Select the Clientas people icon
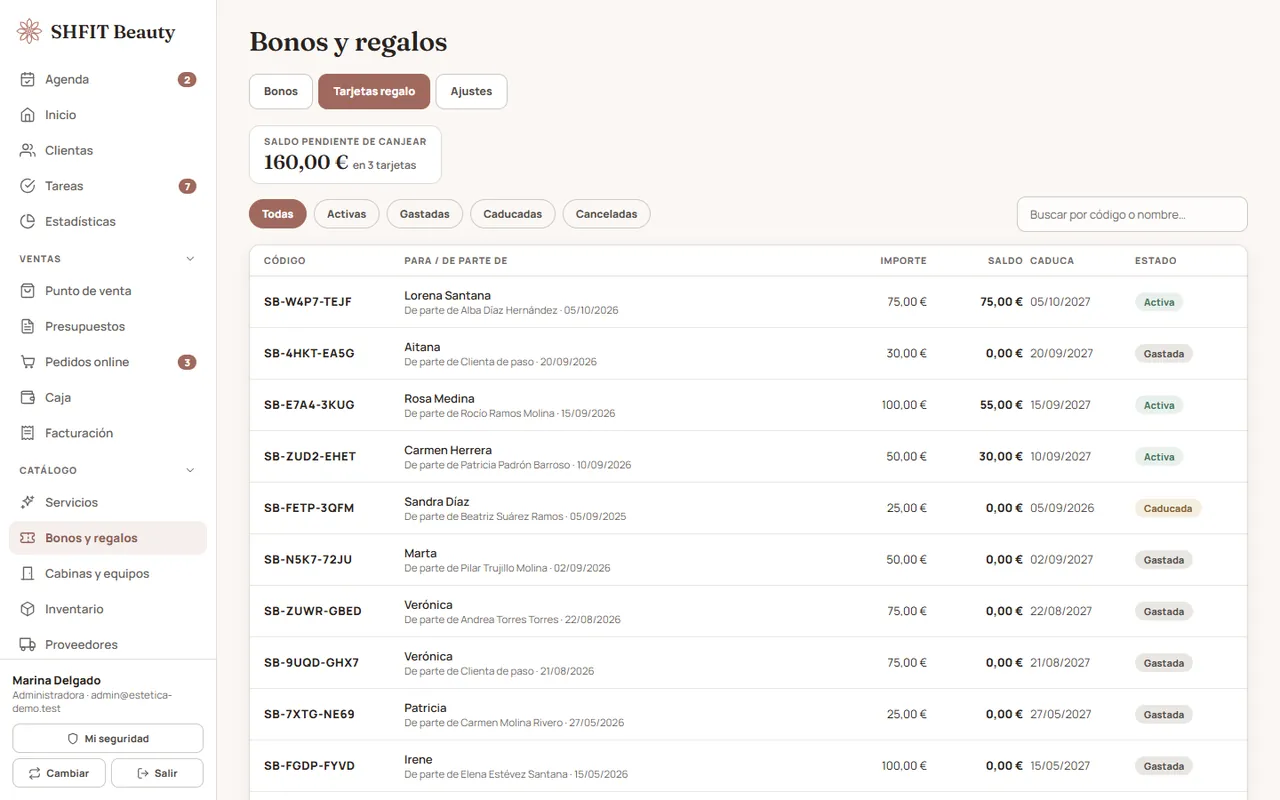 [28, 151]
